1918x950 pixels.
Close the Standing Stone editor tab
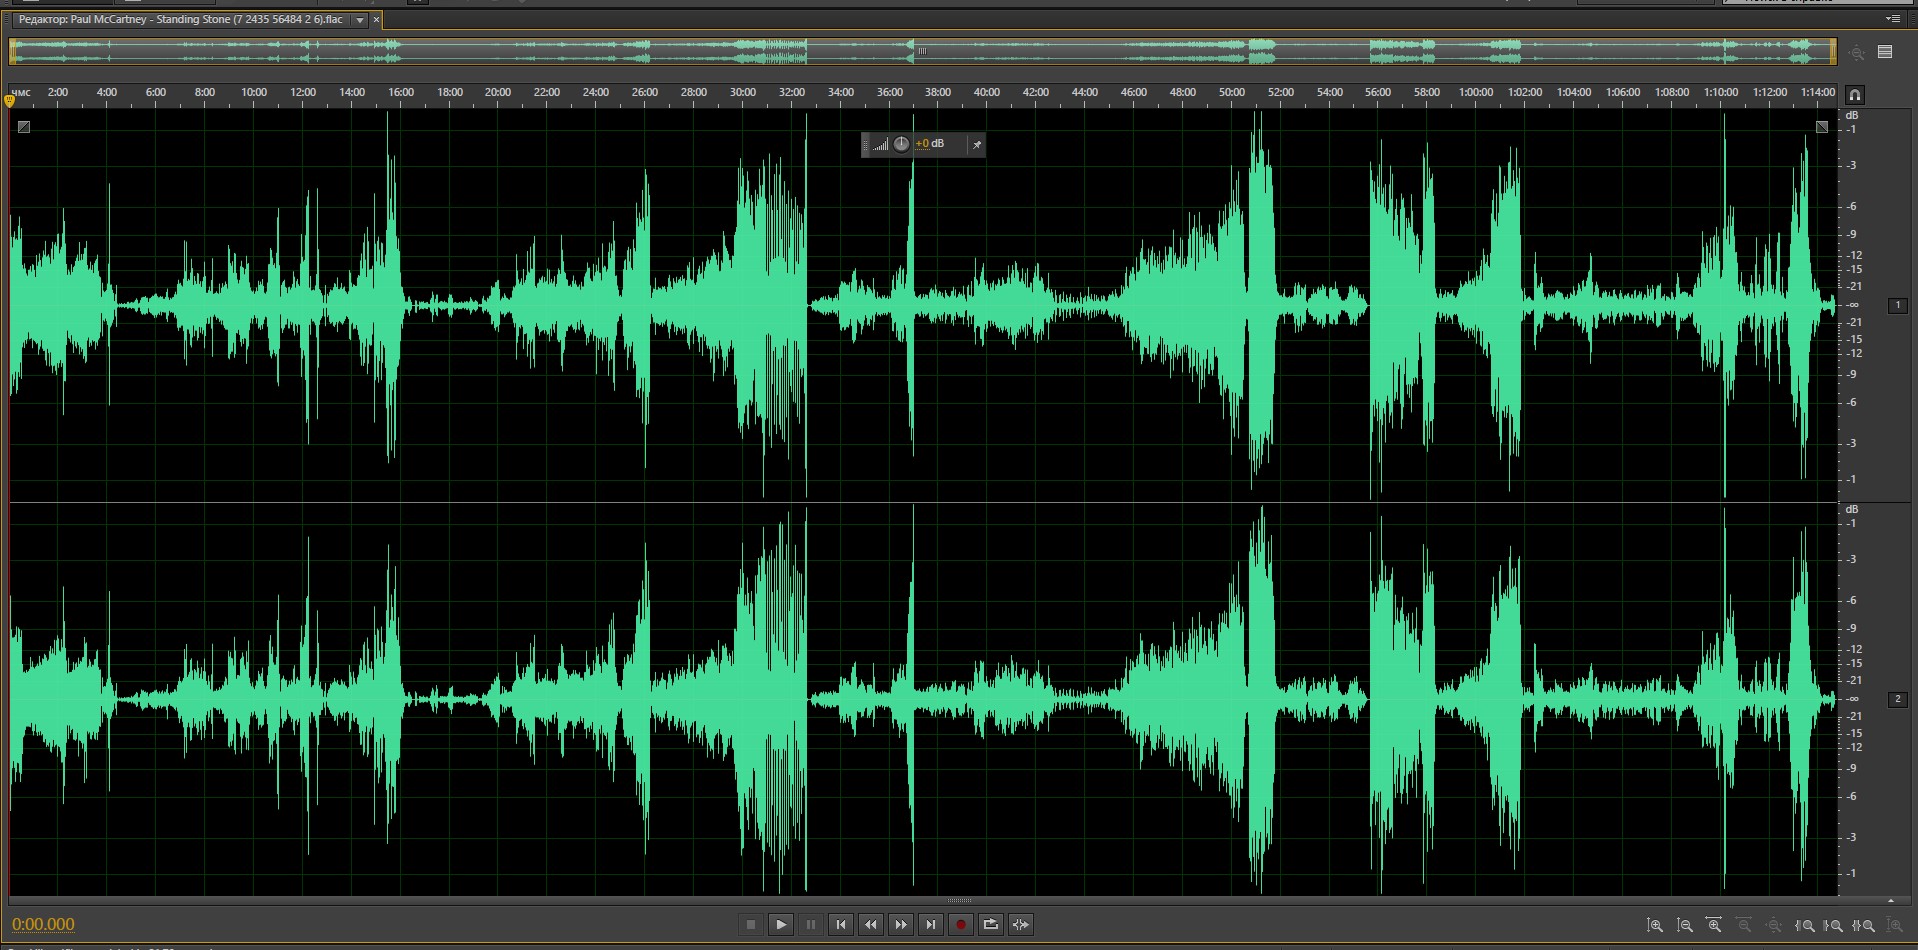(x=376, y=20)
